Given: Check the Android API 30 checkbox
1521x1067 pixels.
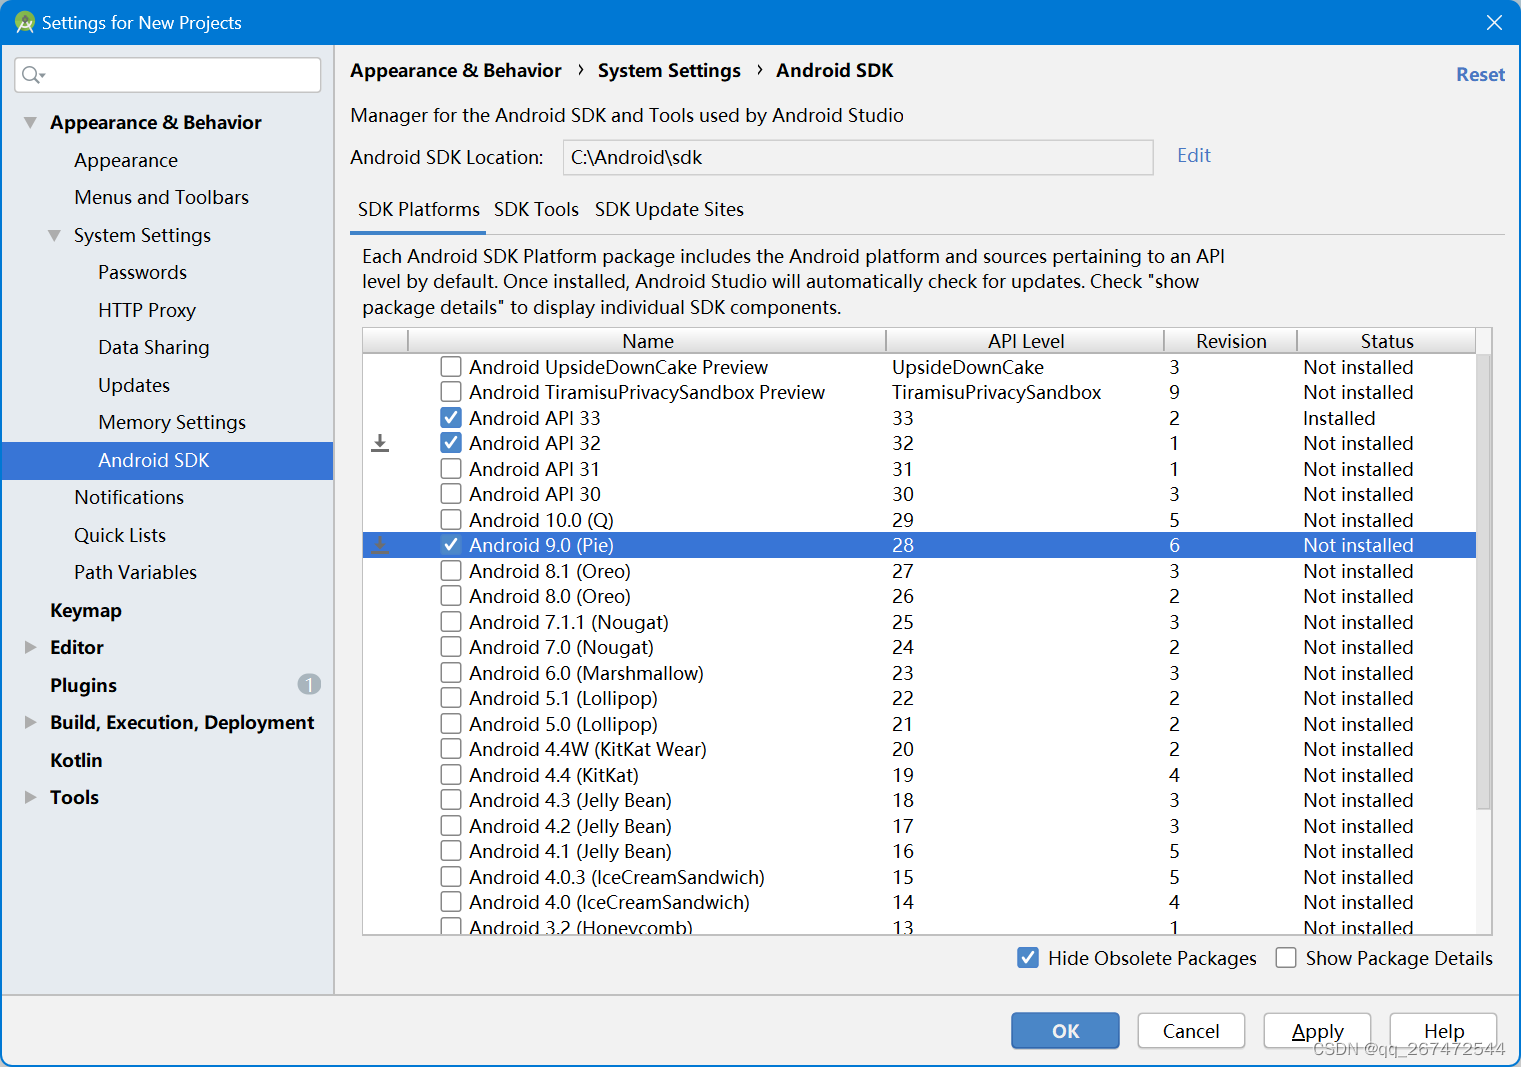Looking at the screenshot, I should click(x=451, y=494).
